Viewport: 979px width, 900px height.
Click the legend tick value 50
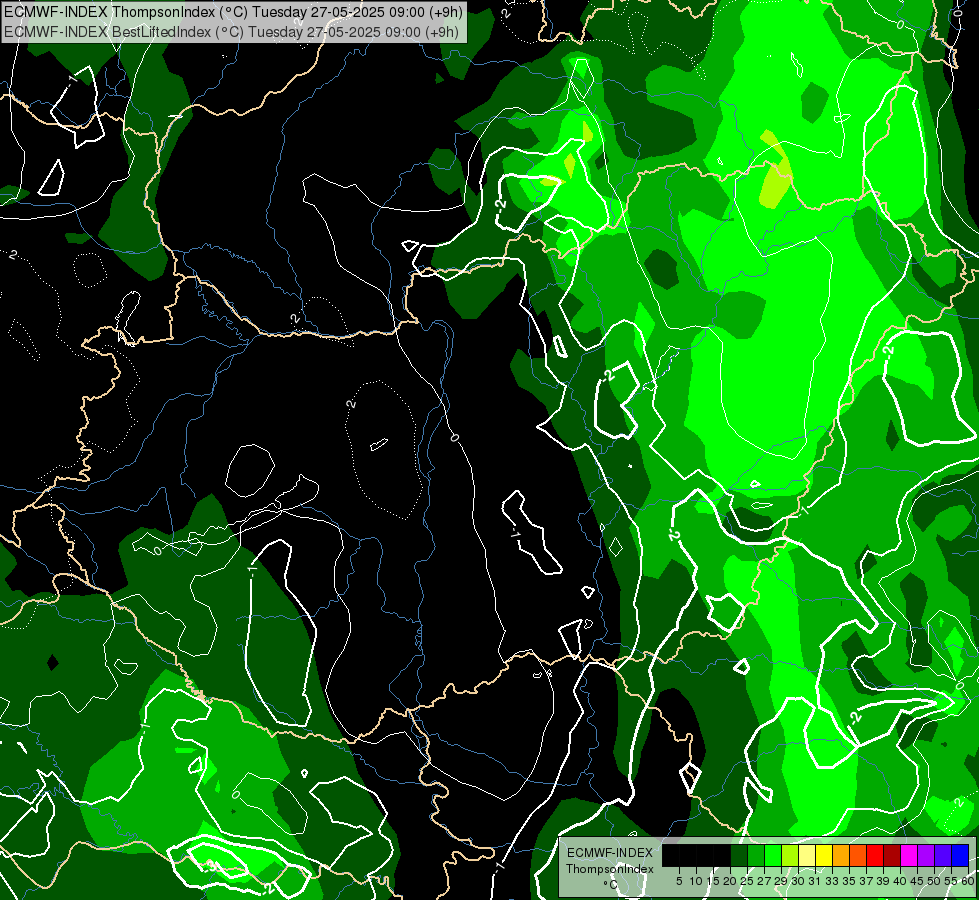click(x=934, y=881)
